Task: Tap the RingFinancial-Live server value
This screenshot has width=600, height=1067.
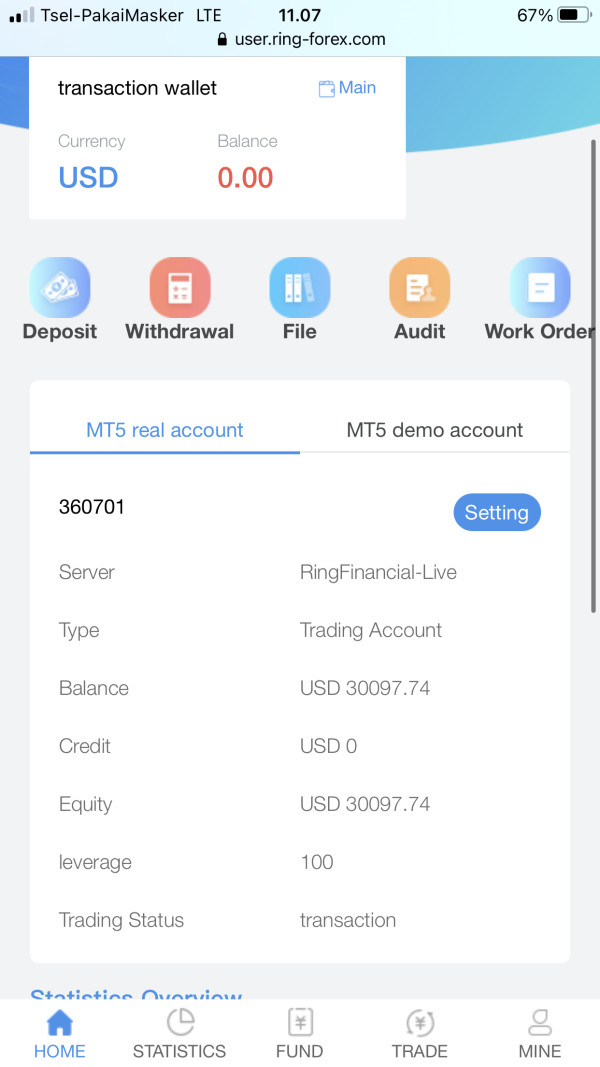Action: click(x=378, y=572)
